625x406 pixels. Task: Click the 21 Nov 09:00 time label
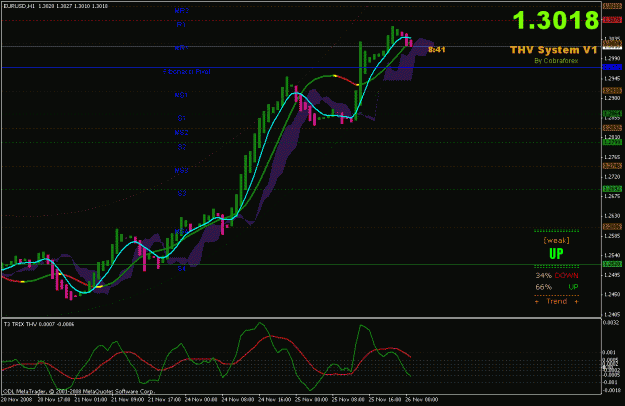coord(126,400)
